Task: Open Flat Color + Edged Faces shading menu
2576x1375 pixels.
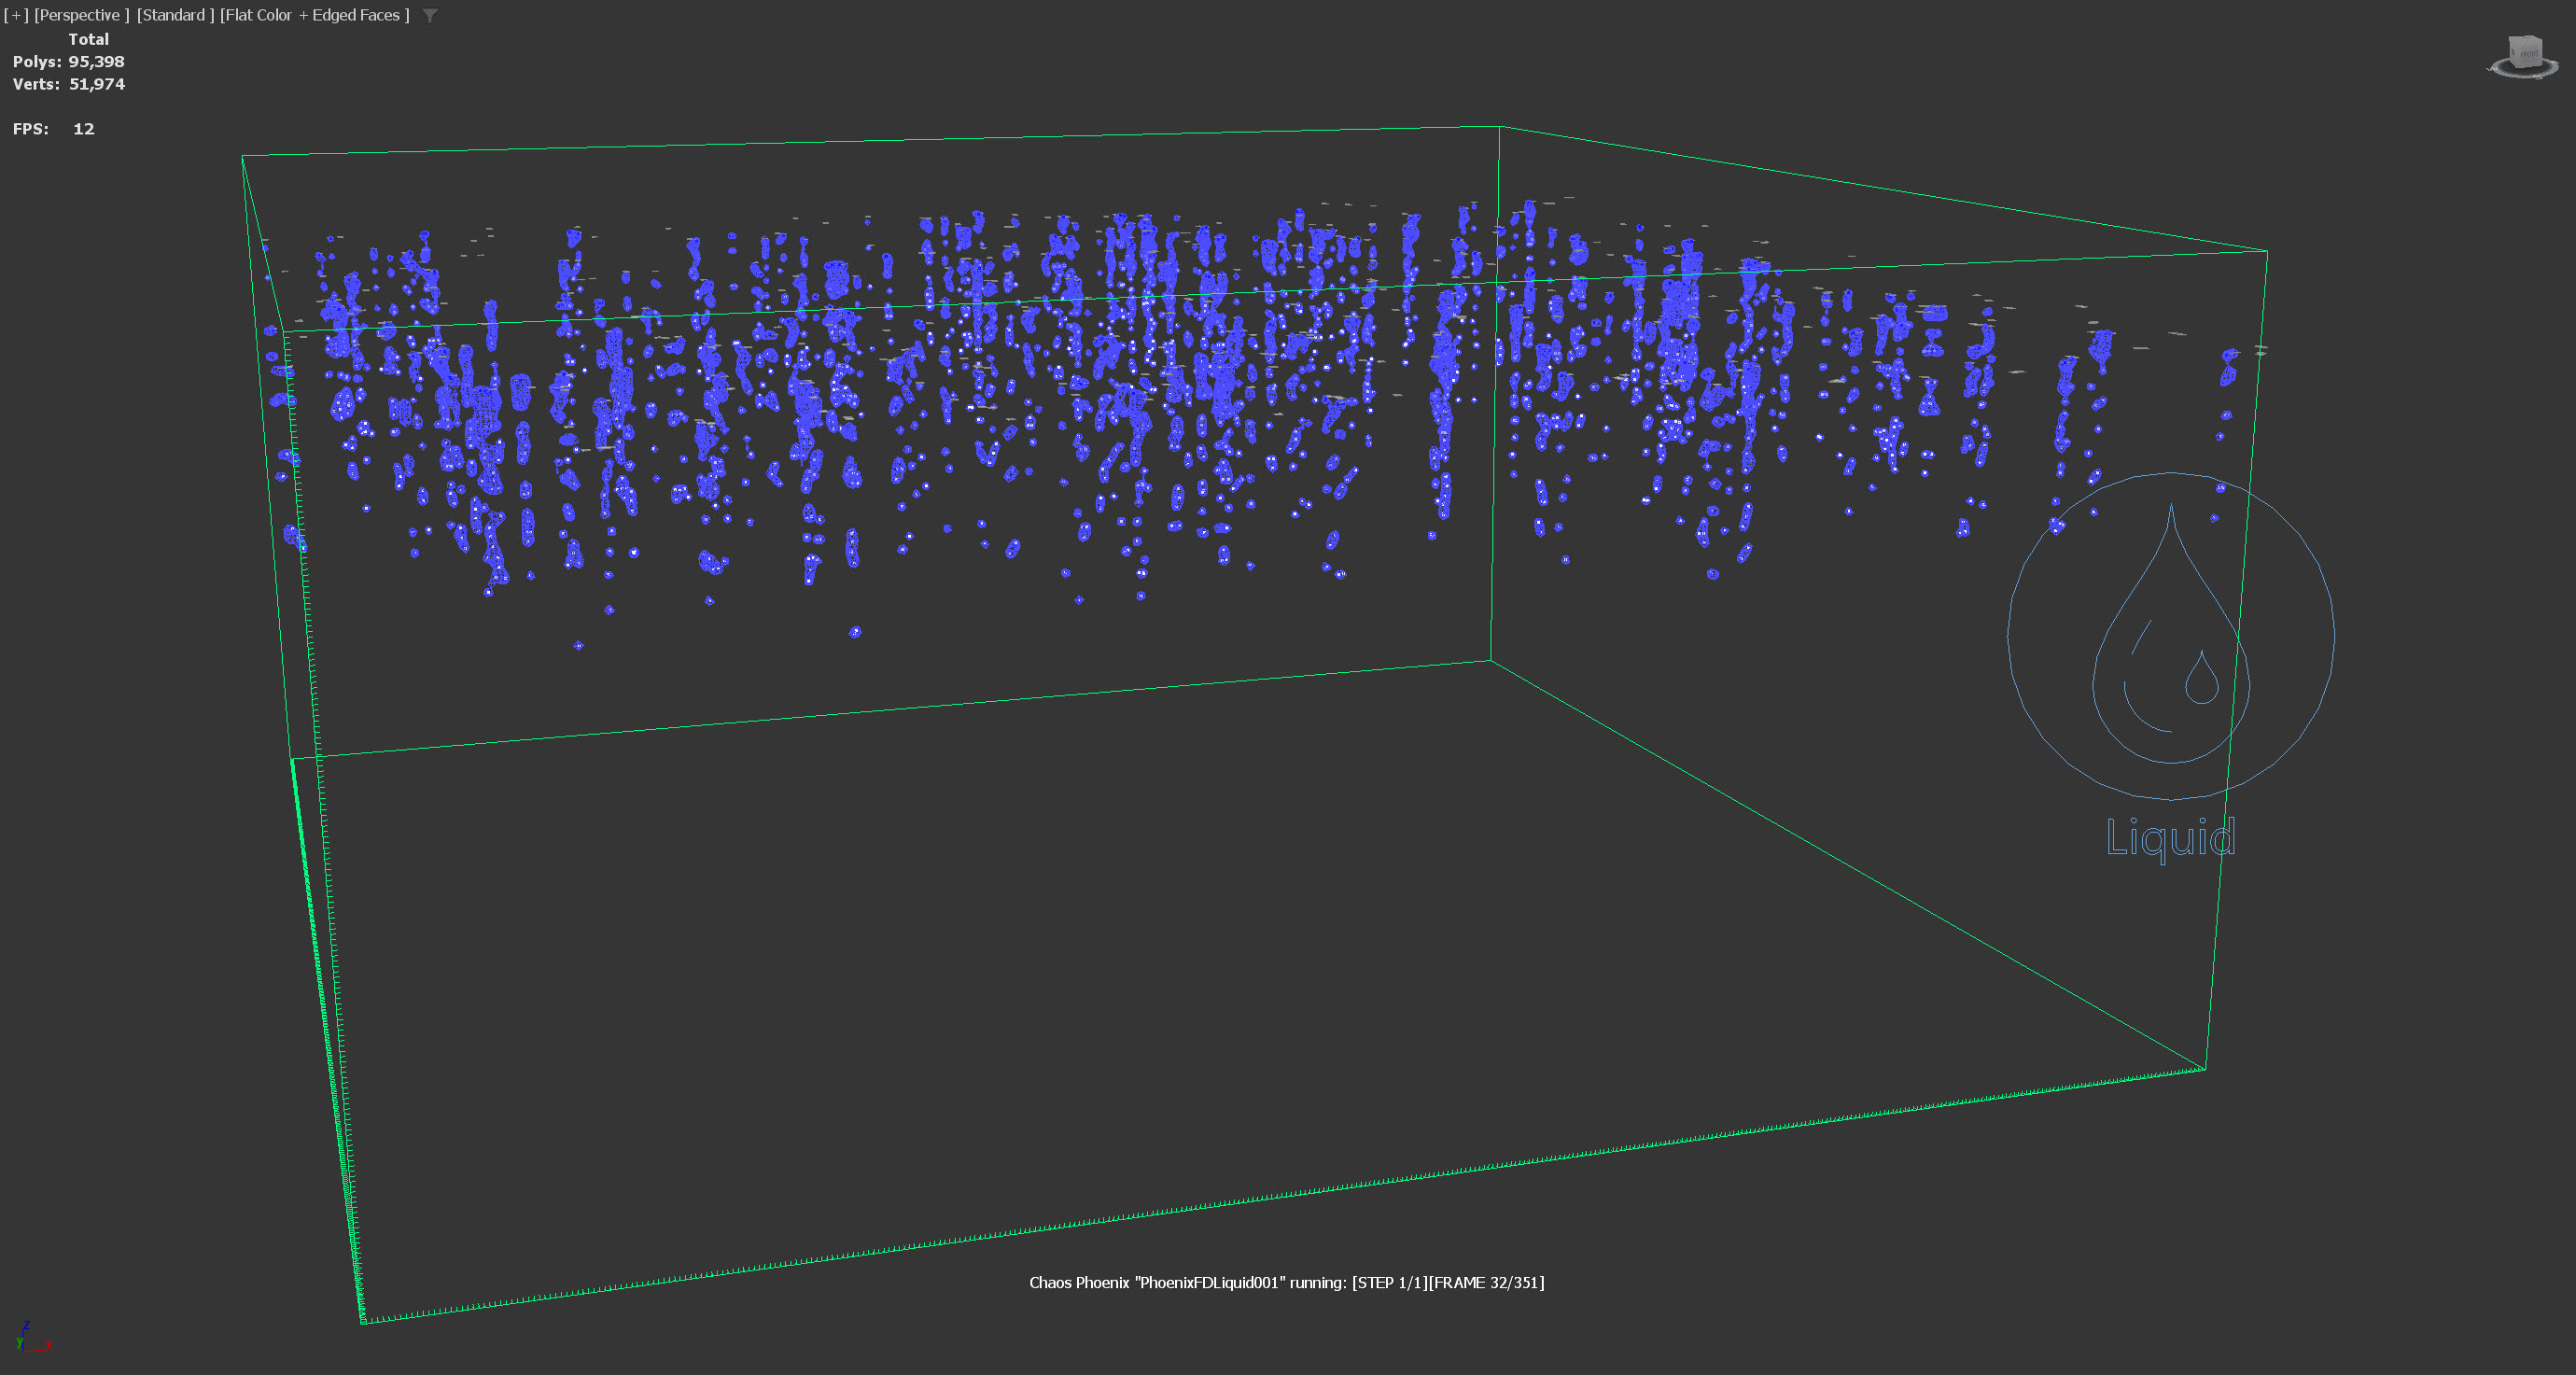Action: tap(314, 15)
